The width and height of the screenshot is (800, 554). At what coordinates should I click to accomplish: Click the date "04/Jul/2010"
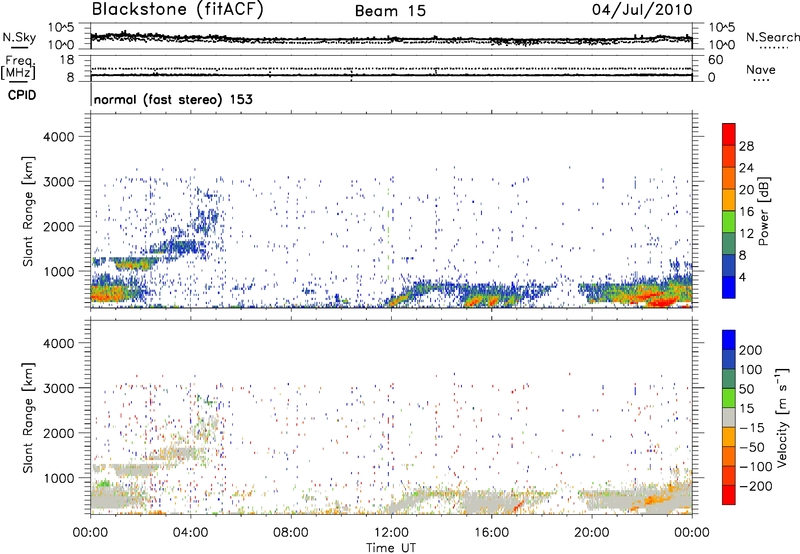pyautogui.click(x=642, y=10)
